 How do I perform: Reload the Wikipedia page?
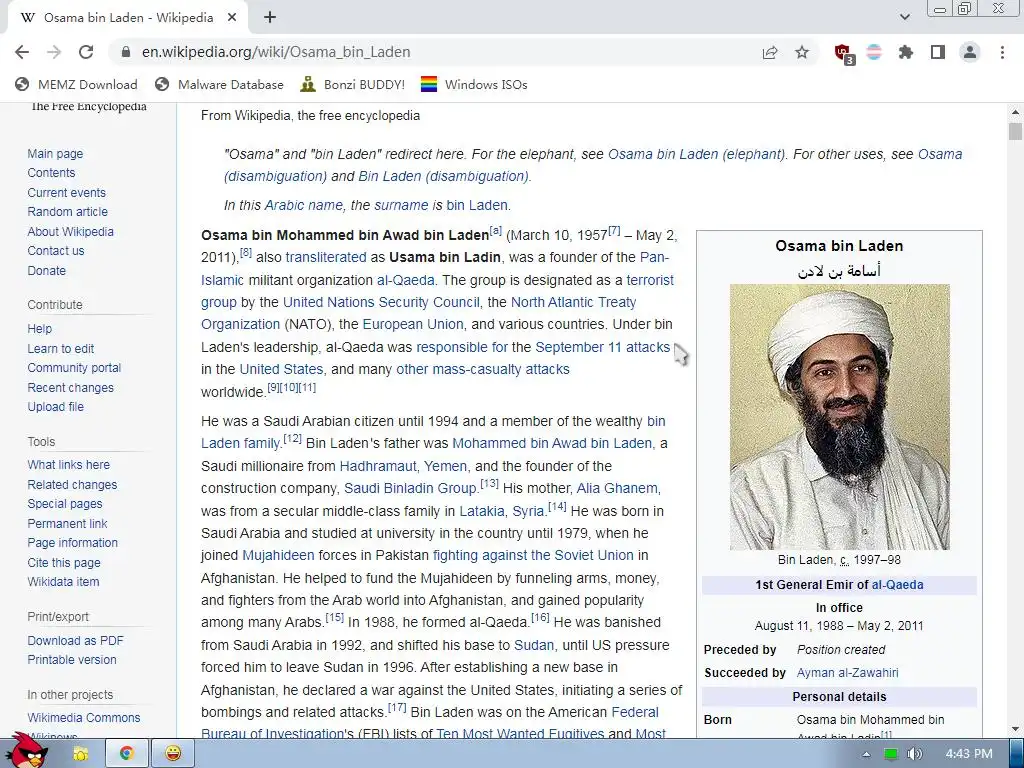86,52
